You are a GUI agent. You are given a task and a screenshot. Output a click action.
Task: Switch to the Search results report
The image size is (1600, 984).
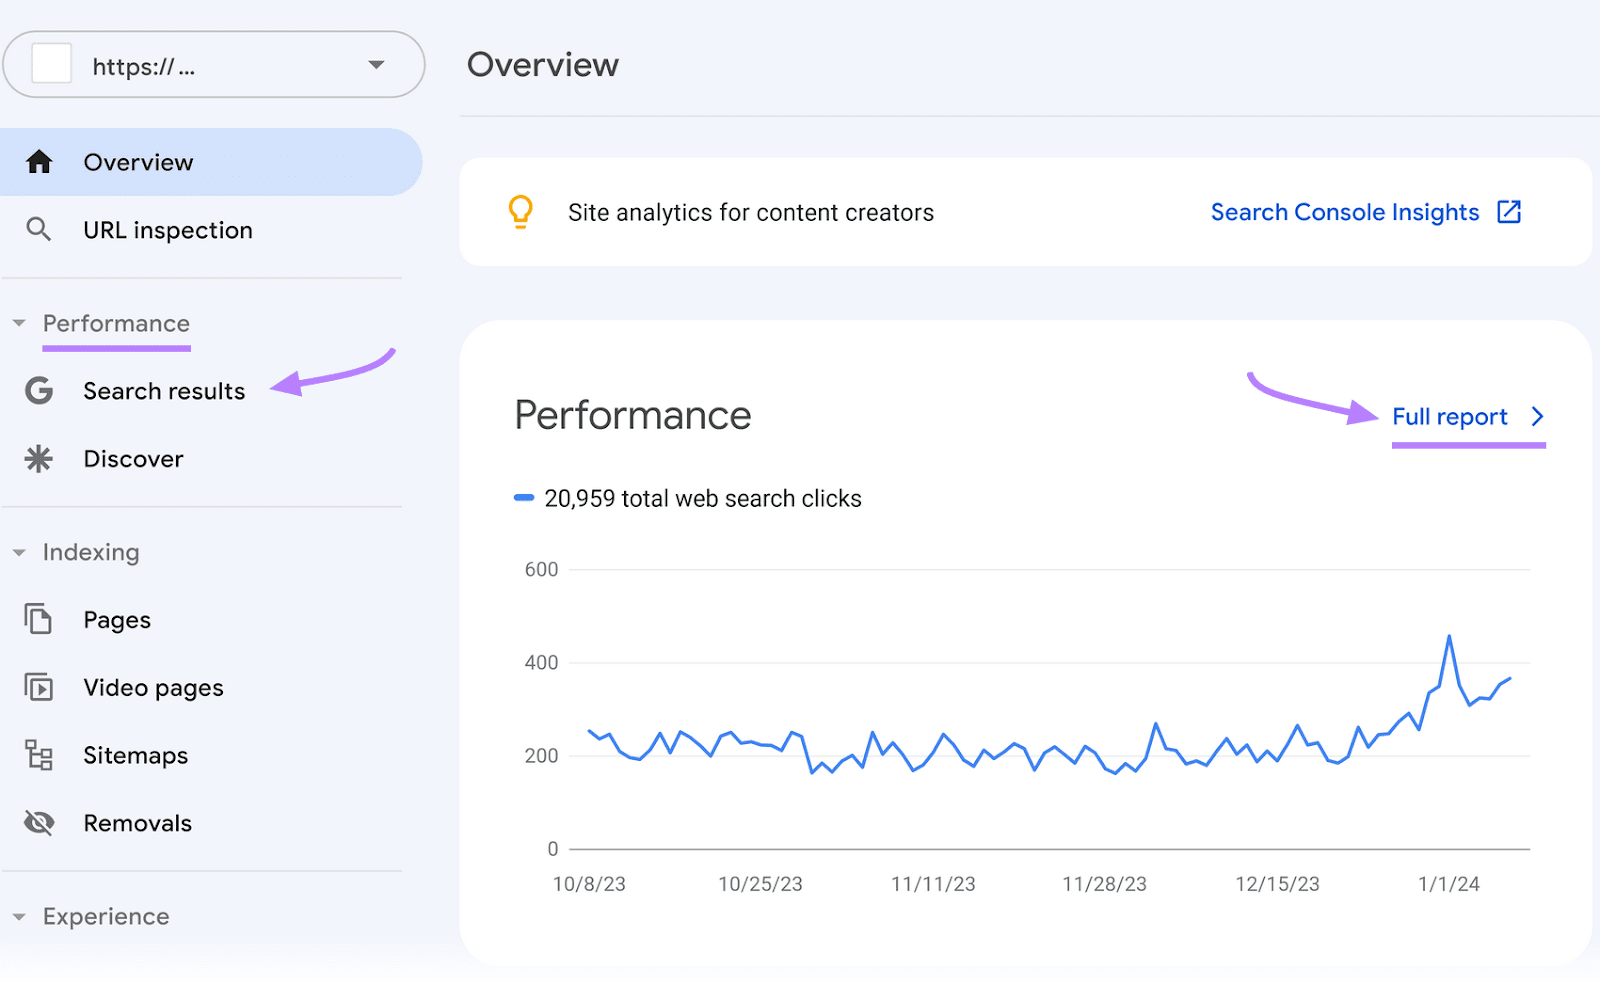[x=163, y=391]
